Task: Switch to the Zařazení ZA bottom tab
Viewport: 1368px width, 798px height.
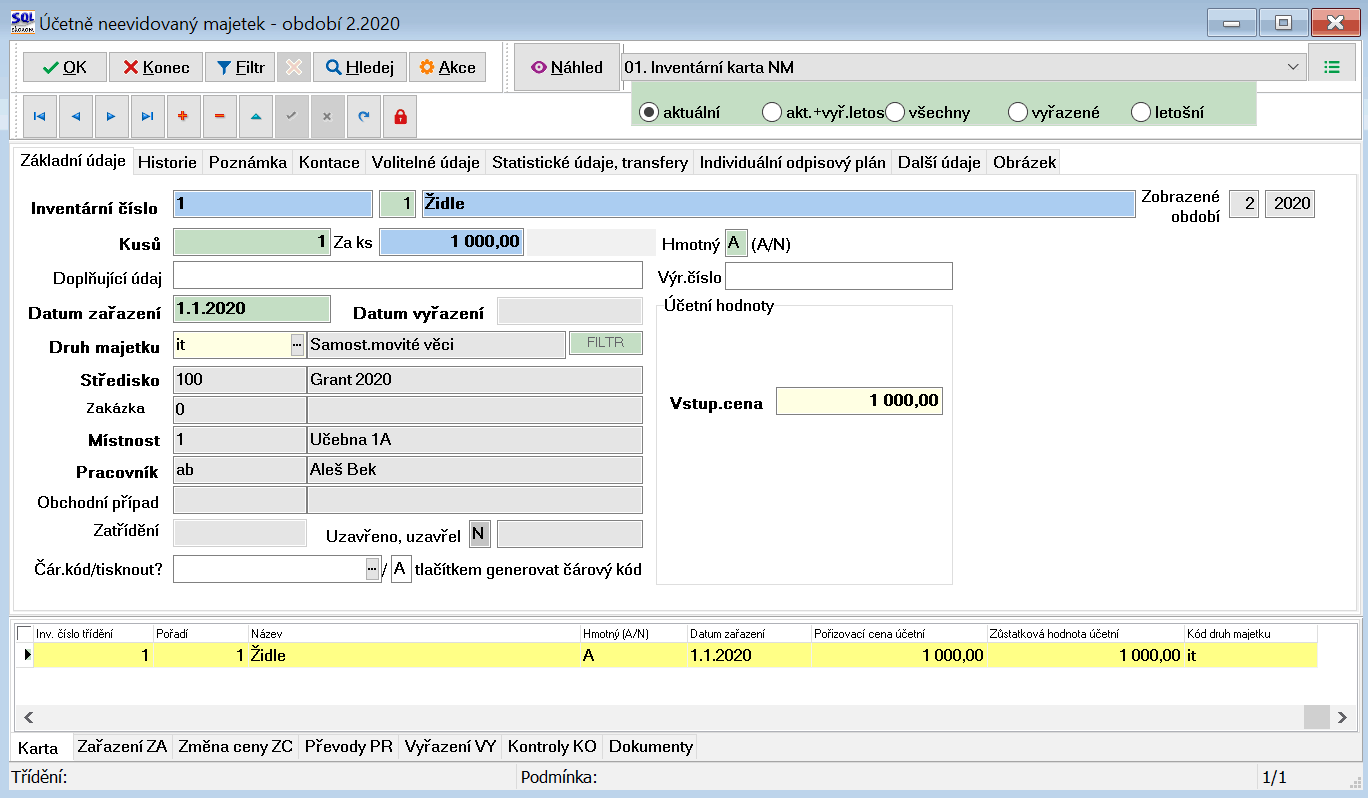Action: [x=122, y=746]
